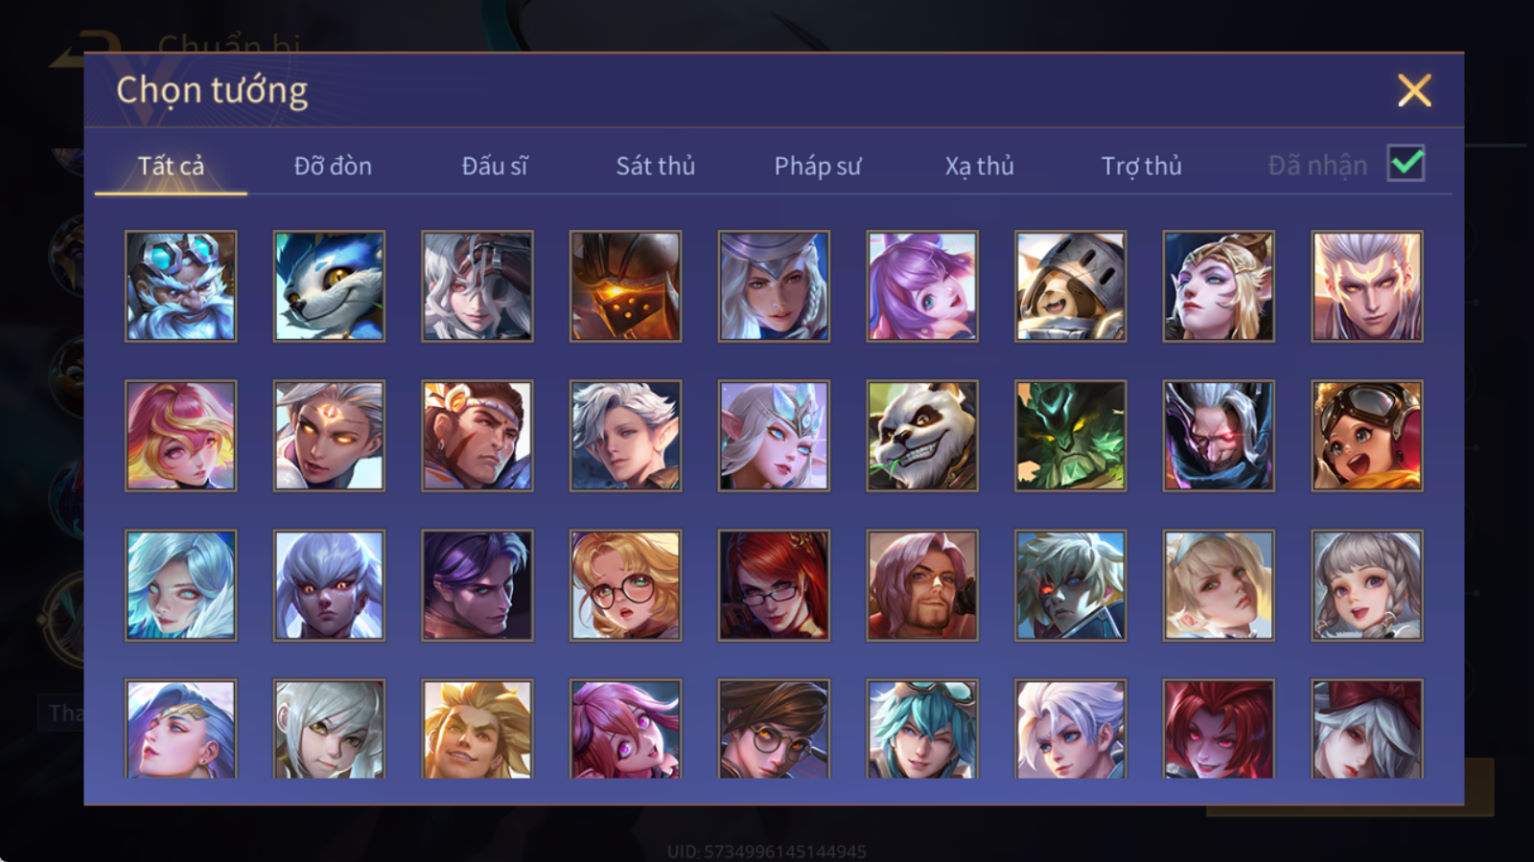Image resolution: width=1534 pixels, height=862 pixels.
Task: Pick the red-haired woman wearing glasses
Action: click(x=774, y=586)
